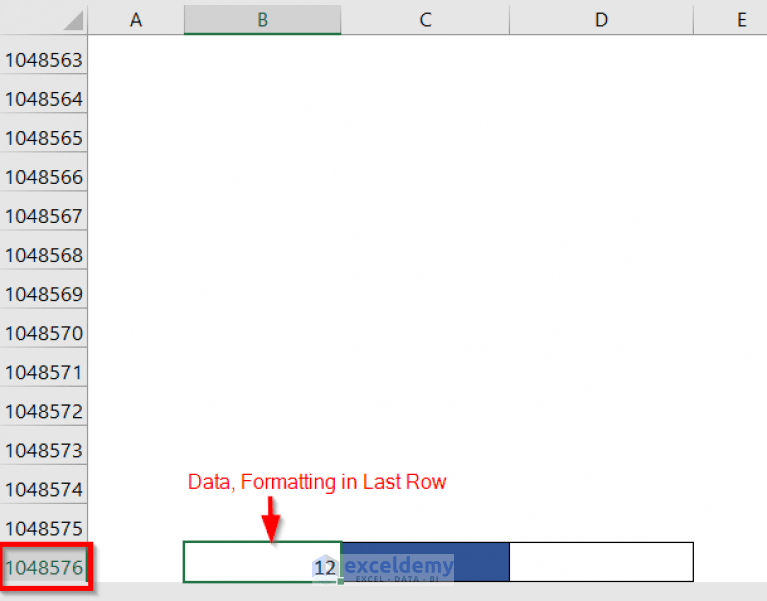
Task: Click the Select All corner triangle
Action: pyautogui.click(x=73, y=21)
